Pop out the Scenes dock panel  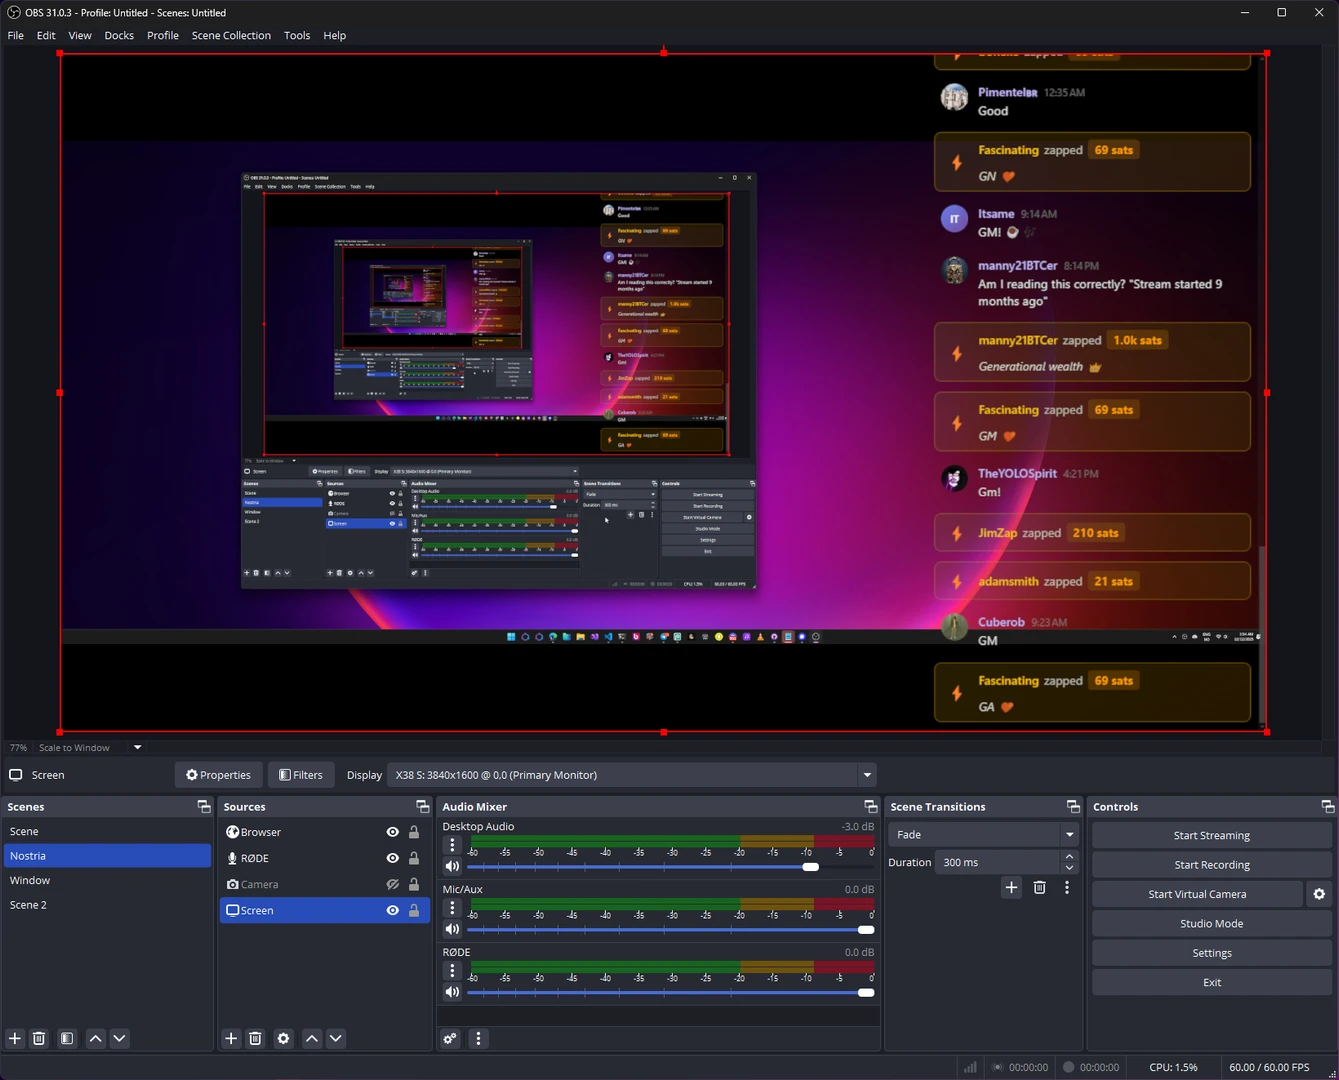pyautogui.click(x=204, y=807)
